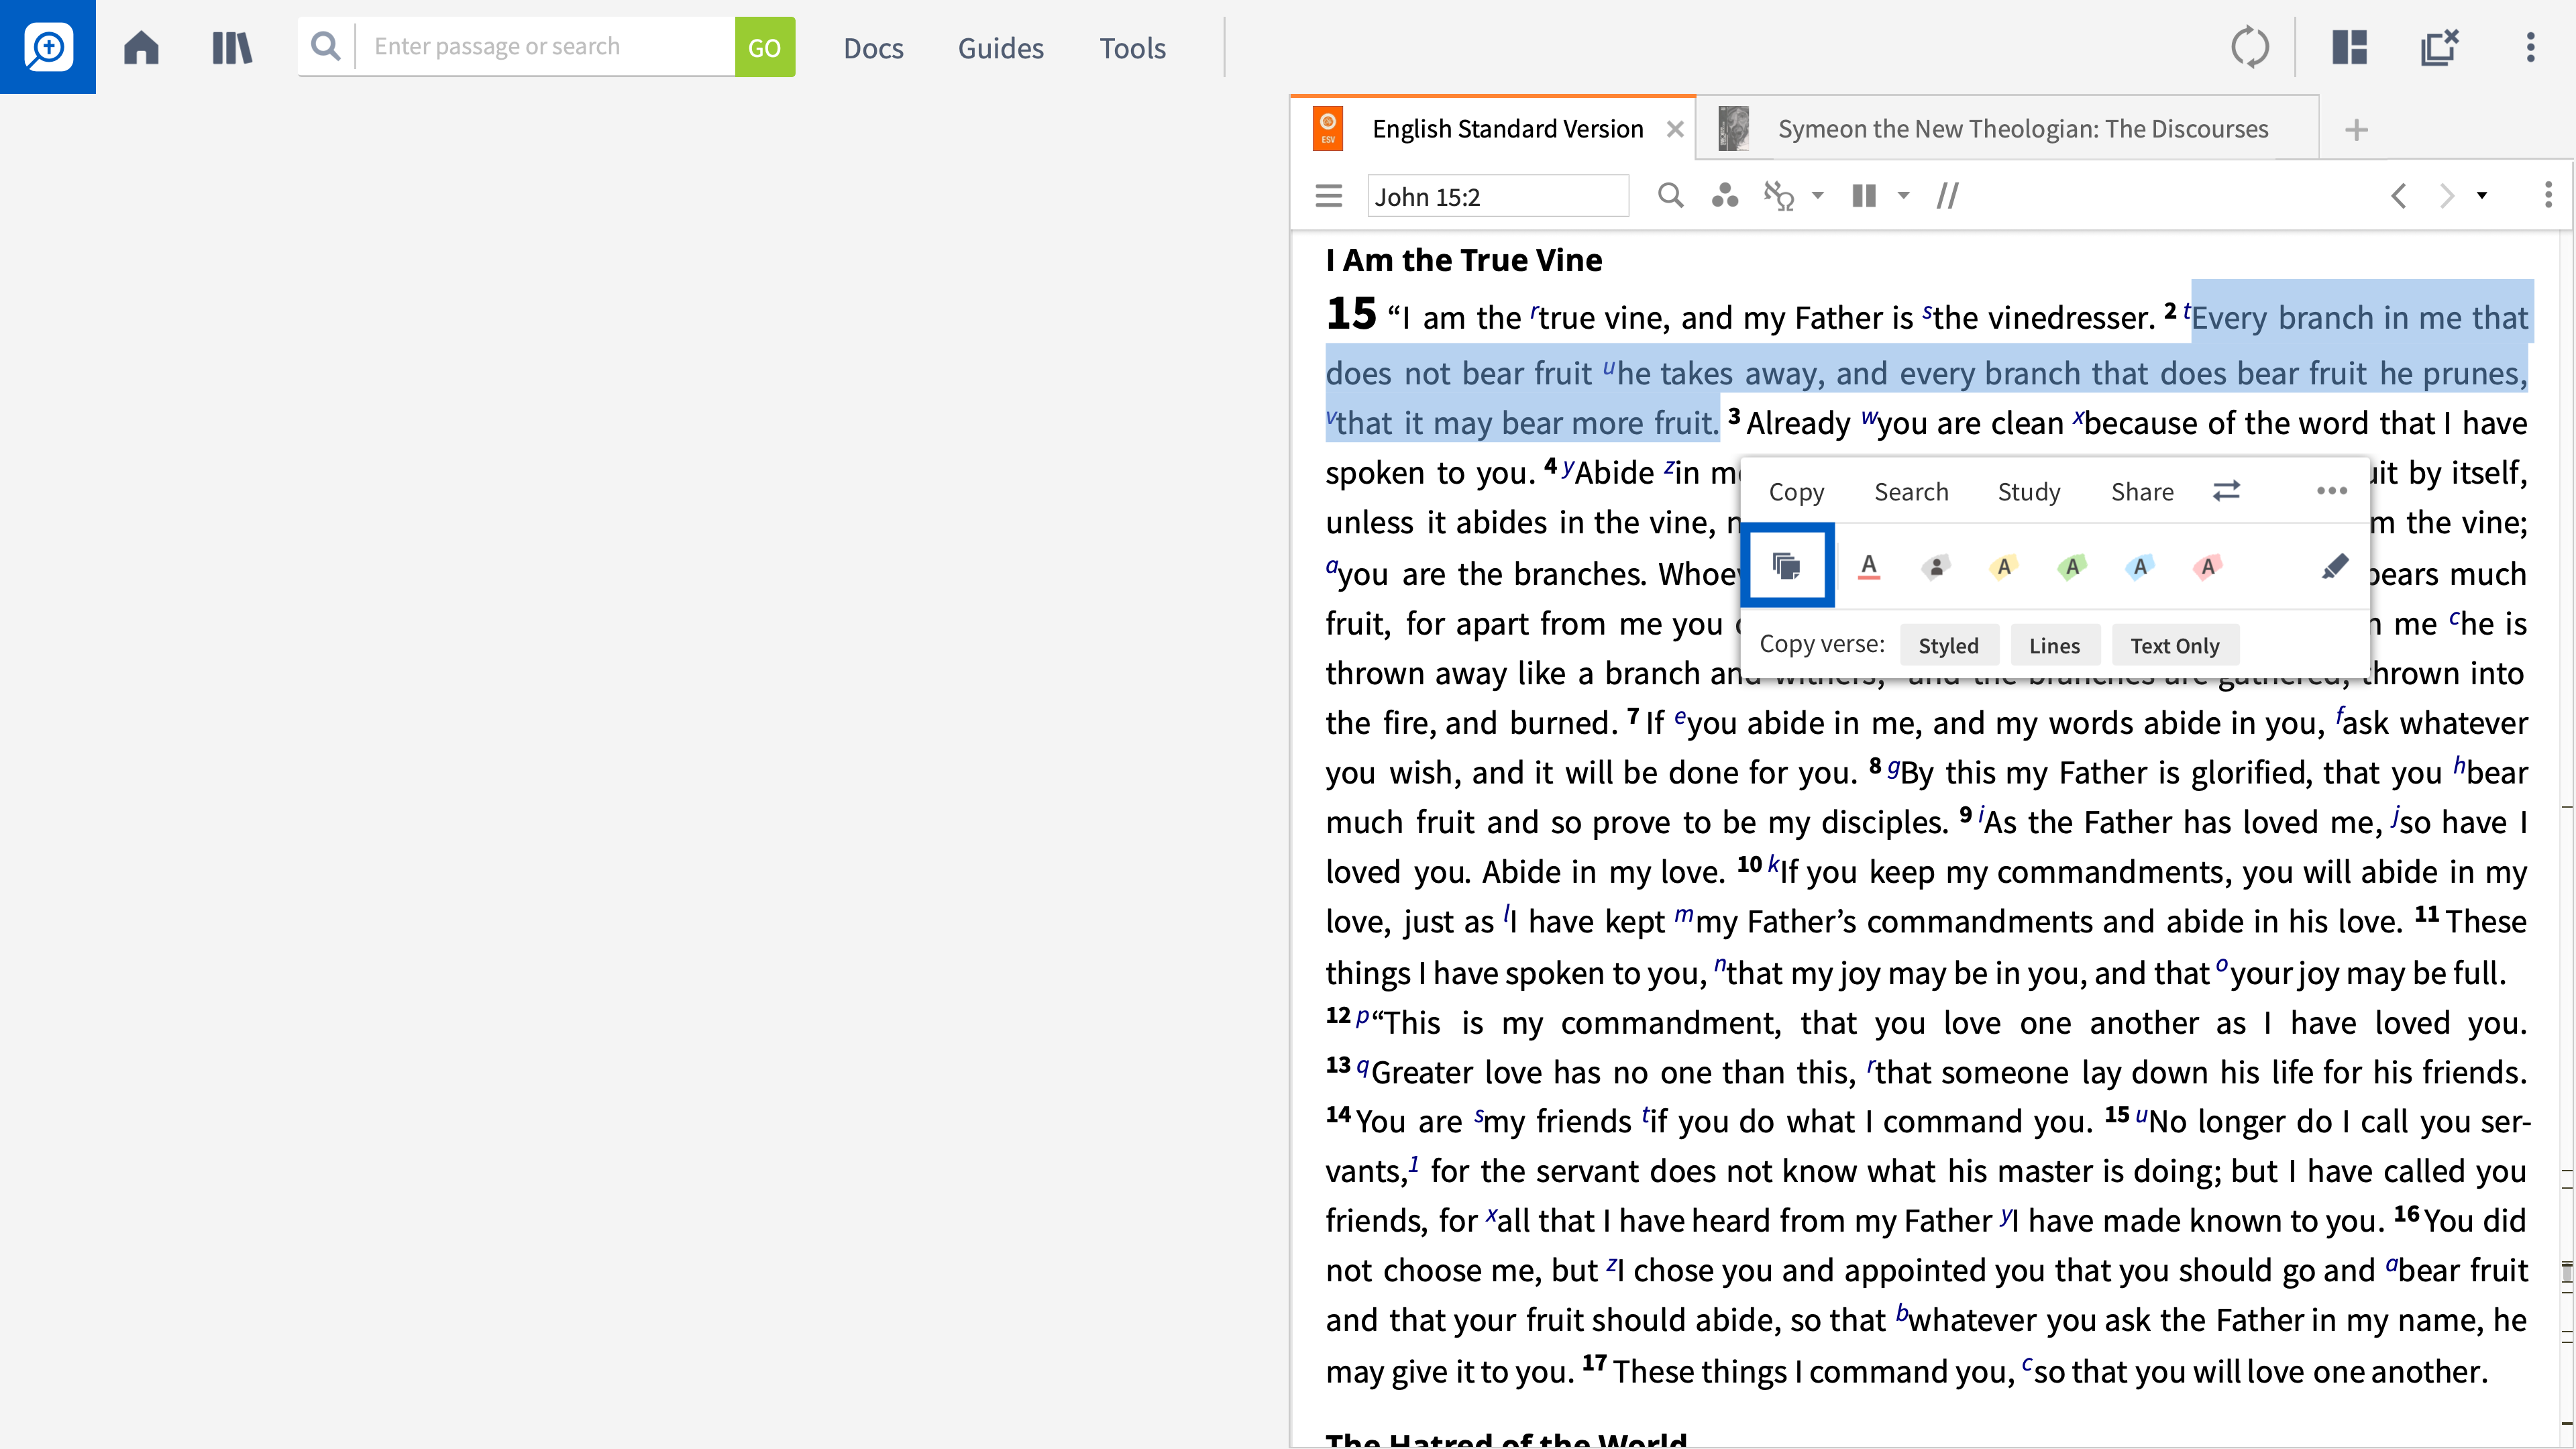Open the highlighter marker tool icon
This screenshot has height=1449, width=2576.
[x=2335, y=567]
